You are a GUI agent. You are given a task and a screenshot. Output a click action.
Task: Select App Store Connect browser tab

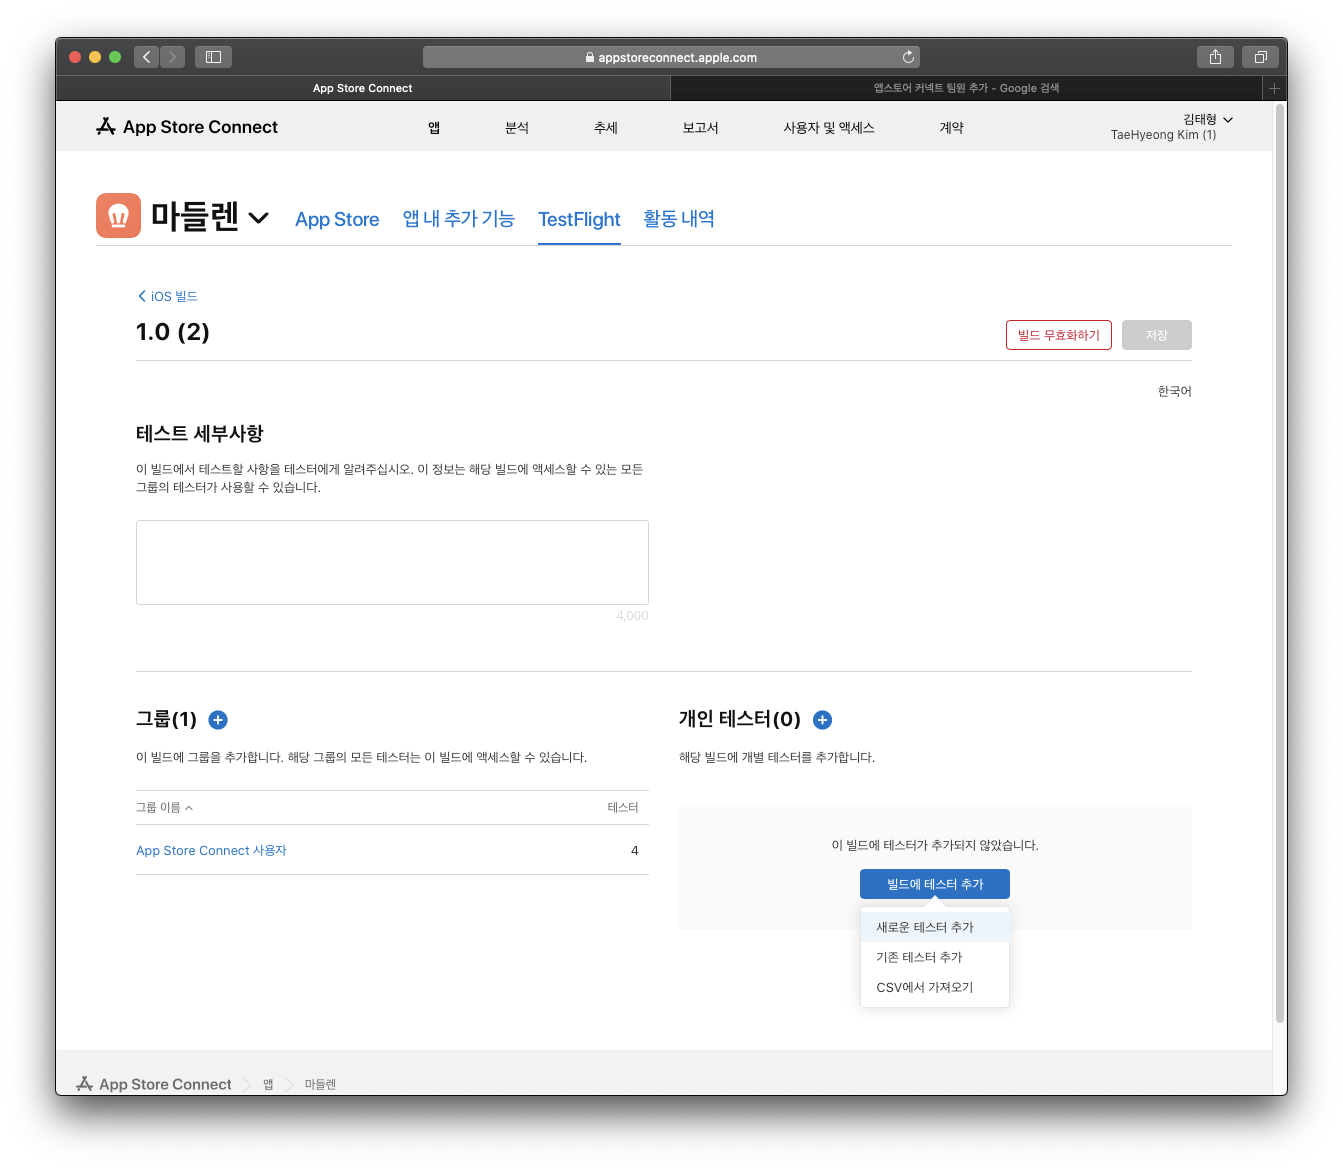point(363,88)
